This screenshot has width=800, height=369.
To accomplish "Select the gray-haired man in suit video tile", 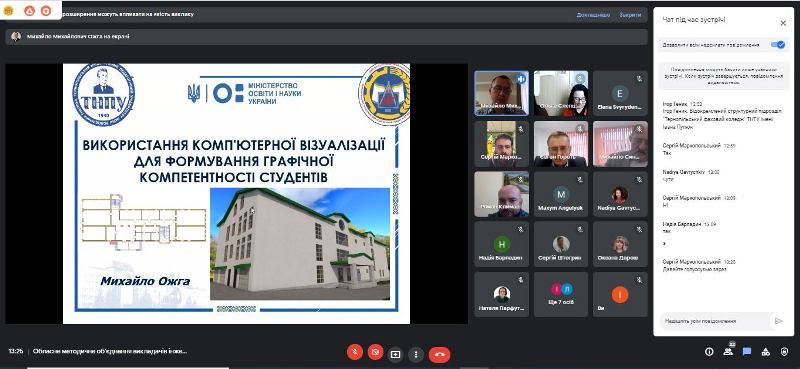I will [561, 143].
